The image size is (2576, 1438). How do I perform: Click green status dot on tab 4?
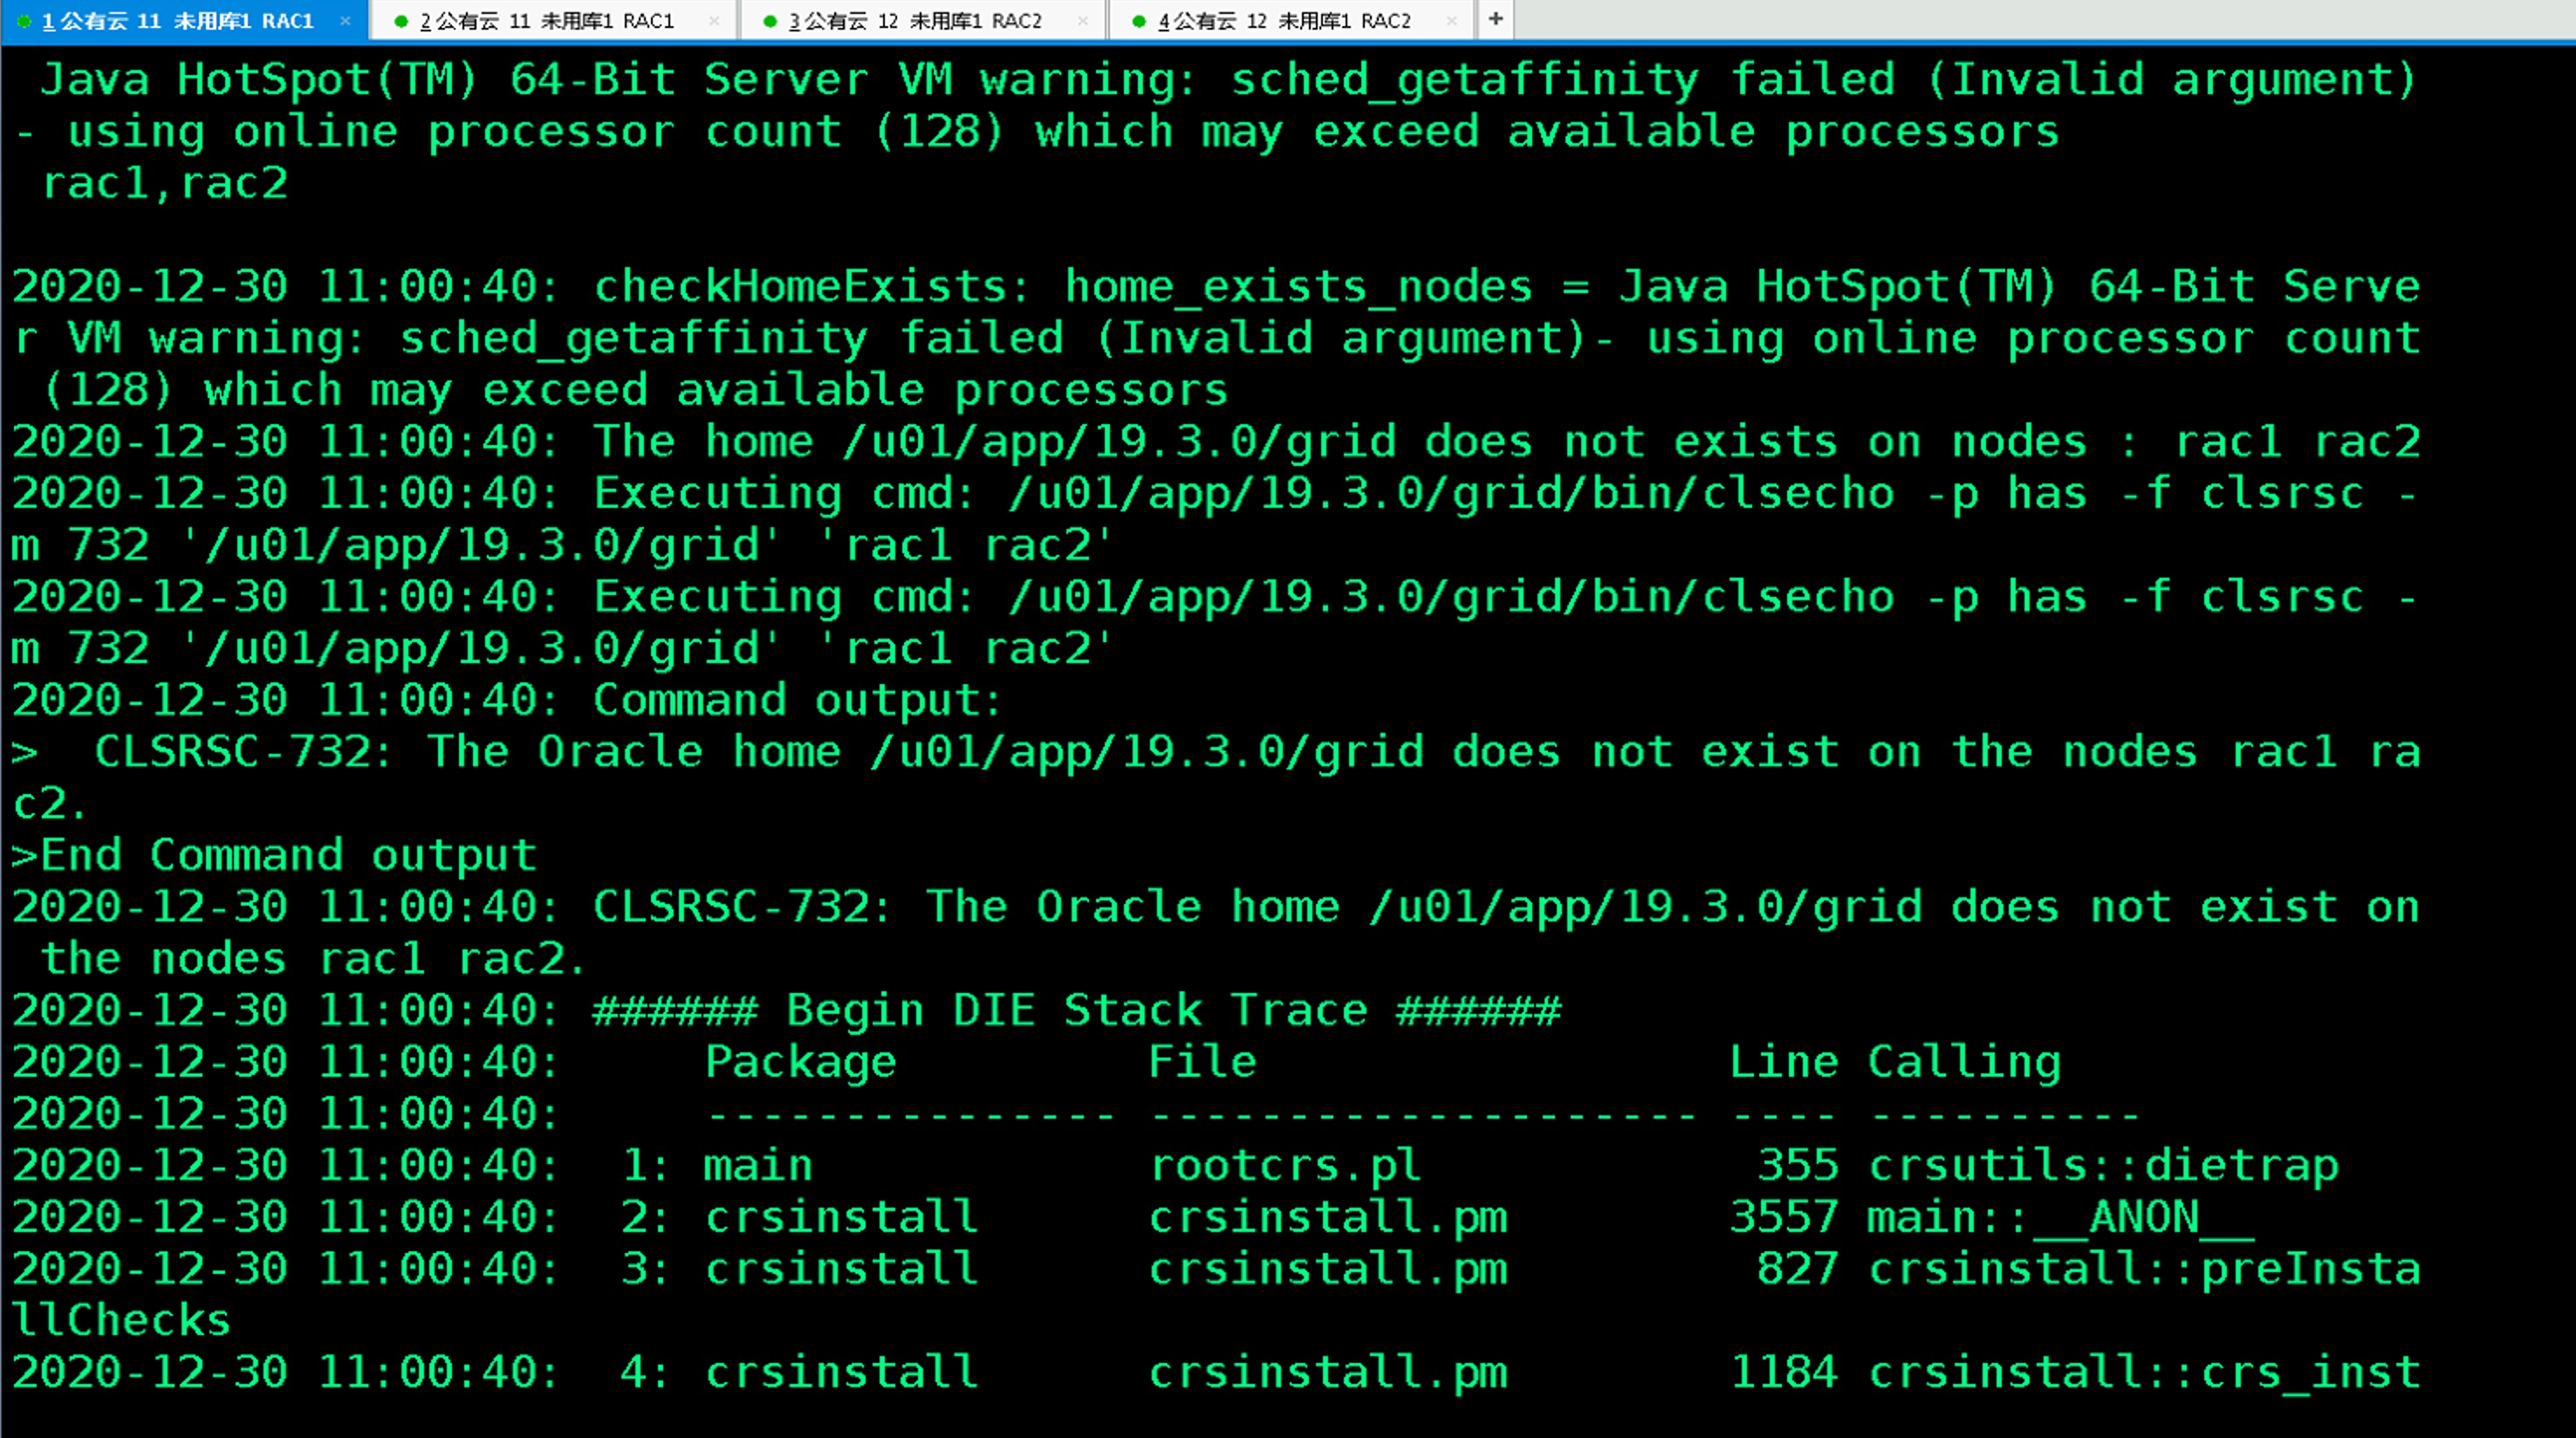click(x=1139, y=22)
